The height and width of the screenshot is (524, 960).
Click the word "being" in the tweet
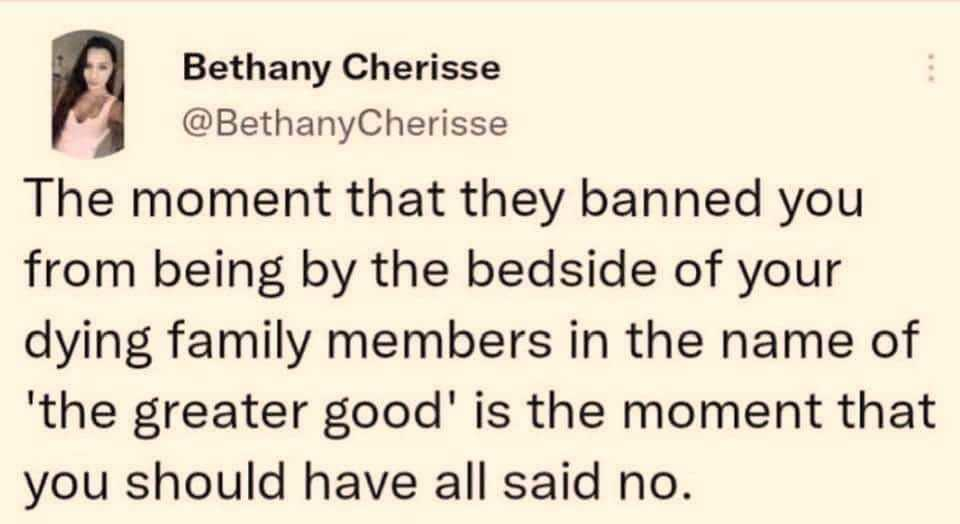tap(217, 271)
